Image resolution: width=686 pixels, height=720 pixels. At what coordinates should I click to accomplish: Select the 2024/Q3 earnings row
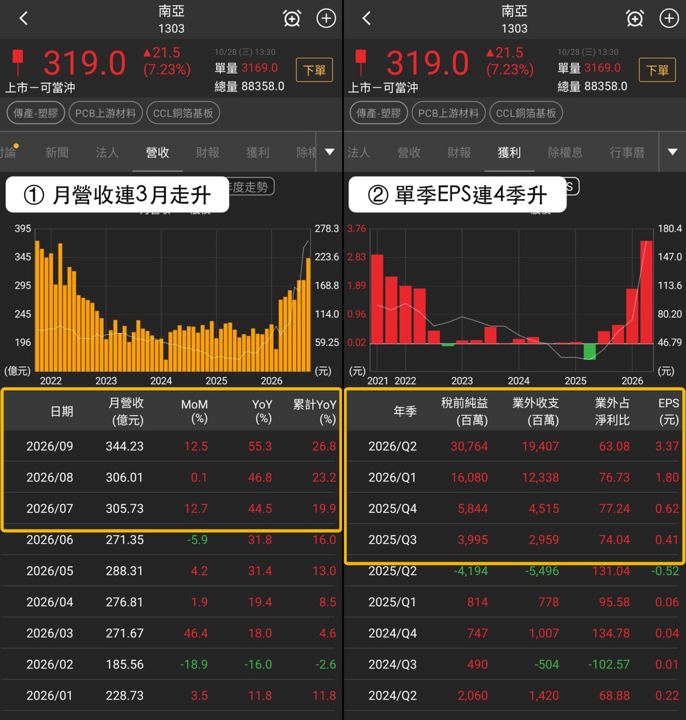tap(514, 664)
